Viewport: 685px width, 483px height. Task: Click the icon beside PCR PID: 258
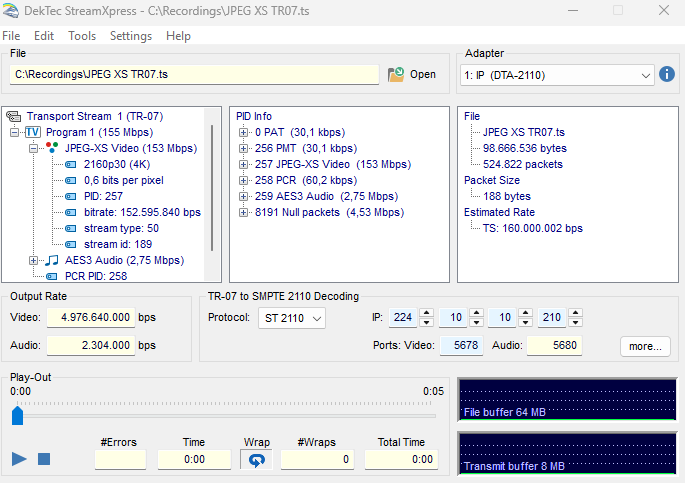tap(52, 276)
